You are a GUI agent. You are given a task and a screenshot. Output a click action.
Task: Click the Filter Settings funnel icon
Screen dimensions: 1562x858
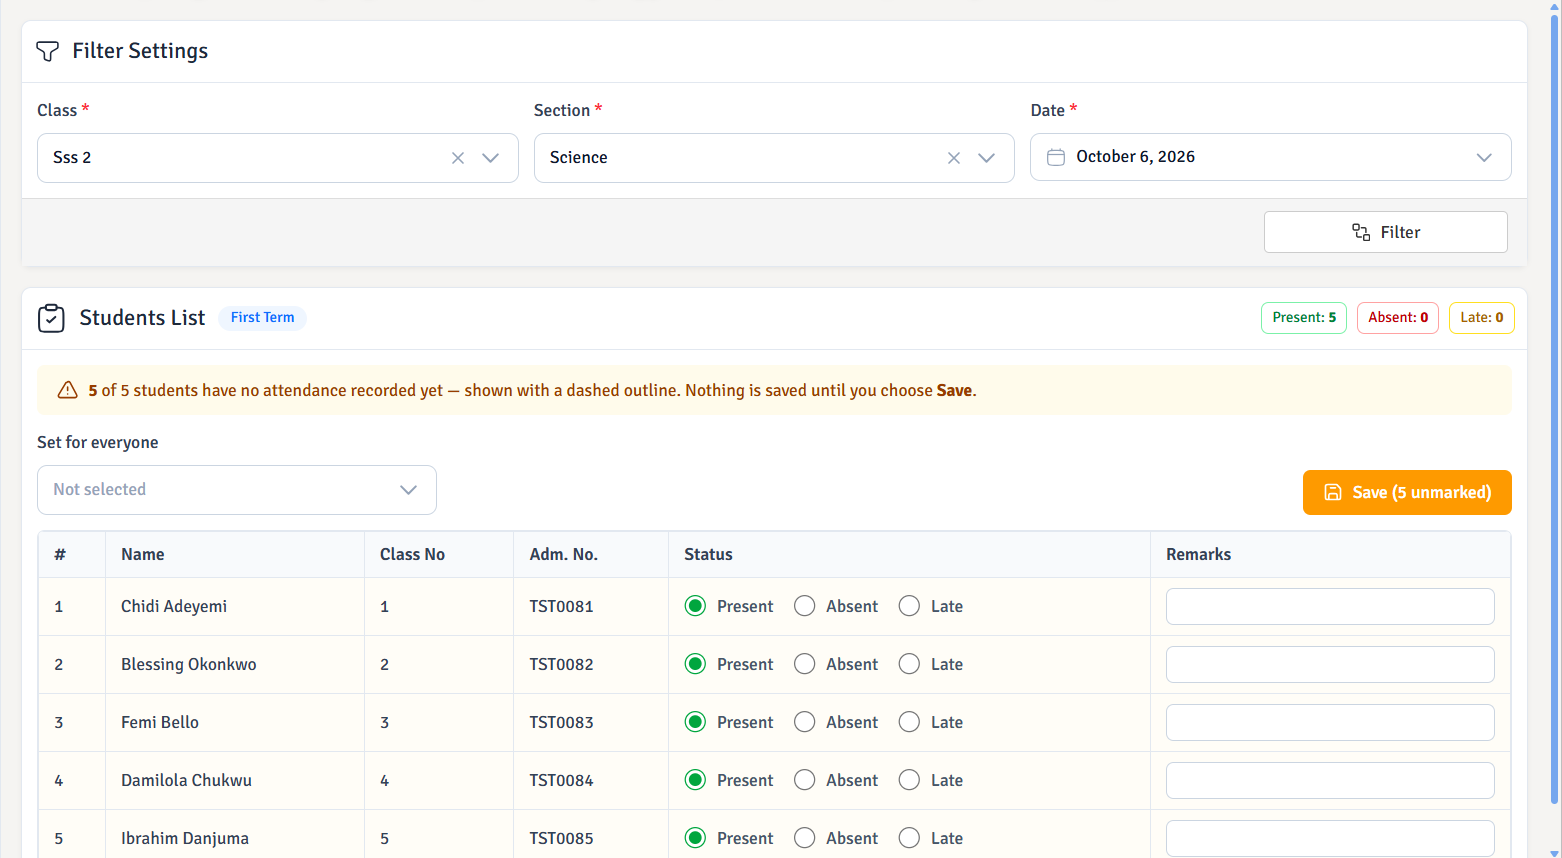tap(47, 51)
